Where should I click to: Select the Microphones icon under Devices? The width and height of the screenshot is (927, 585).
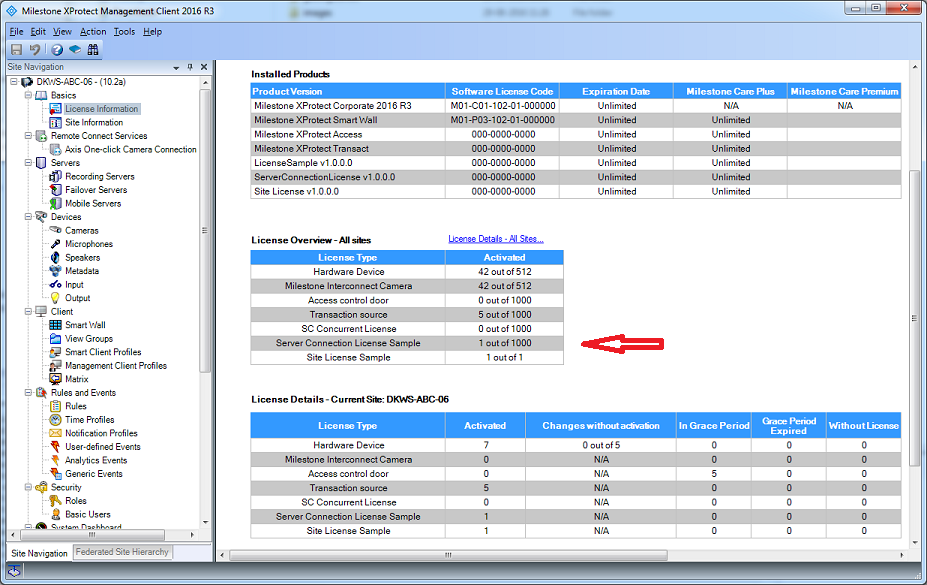56,244
